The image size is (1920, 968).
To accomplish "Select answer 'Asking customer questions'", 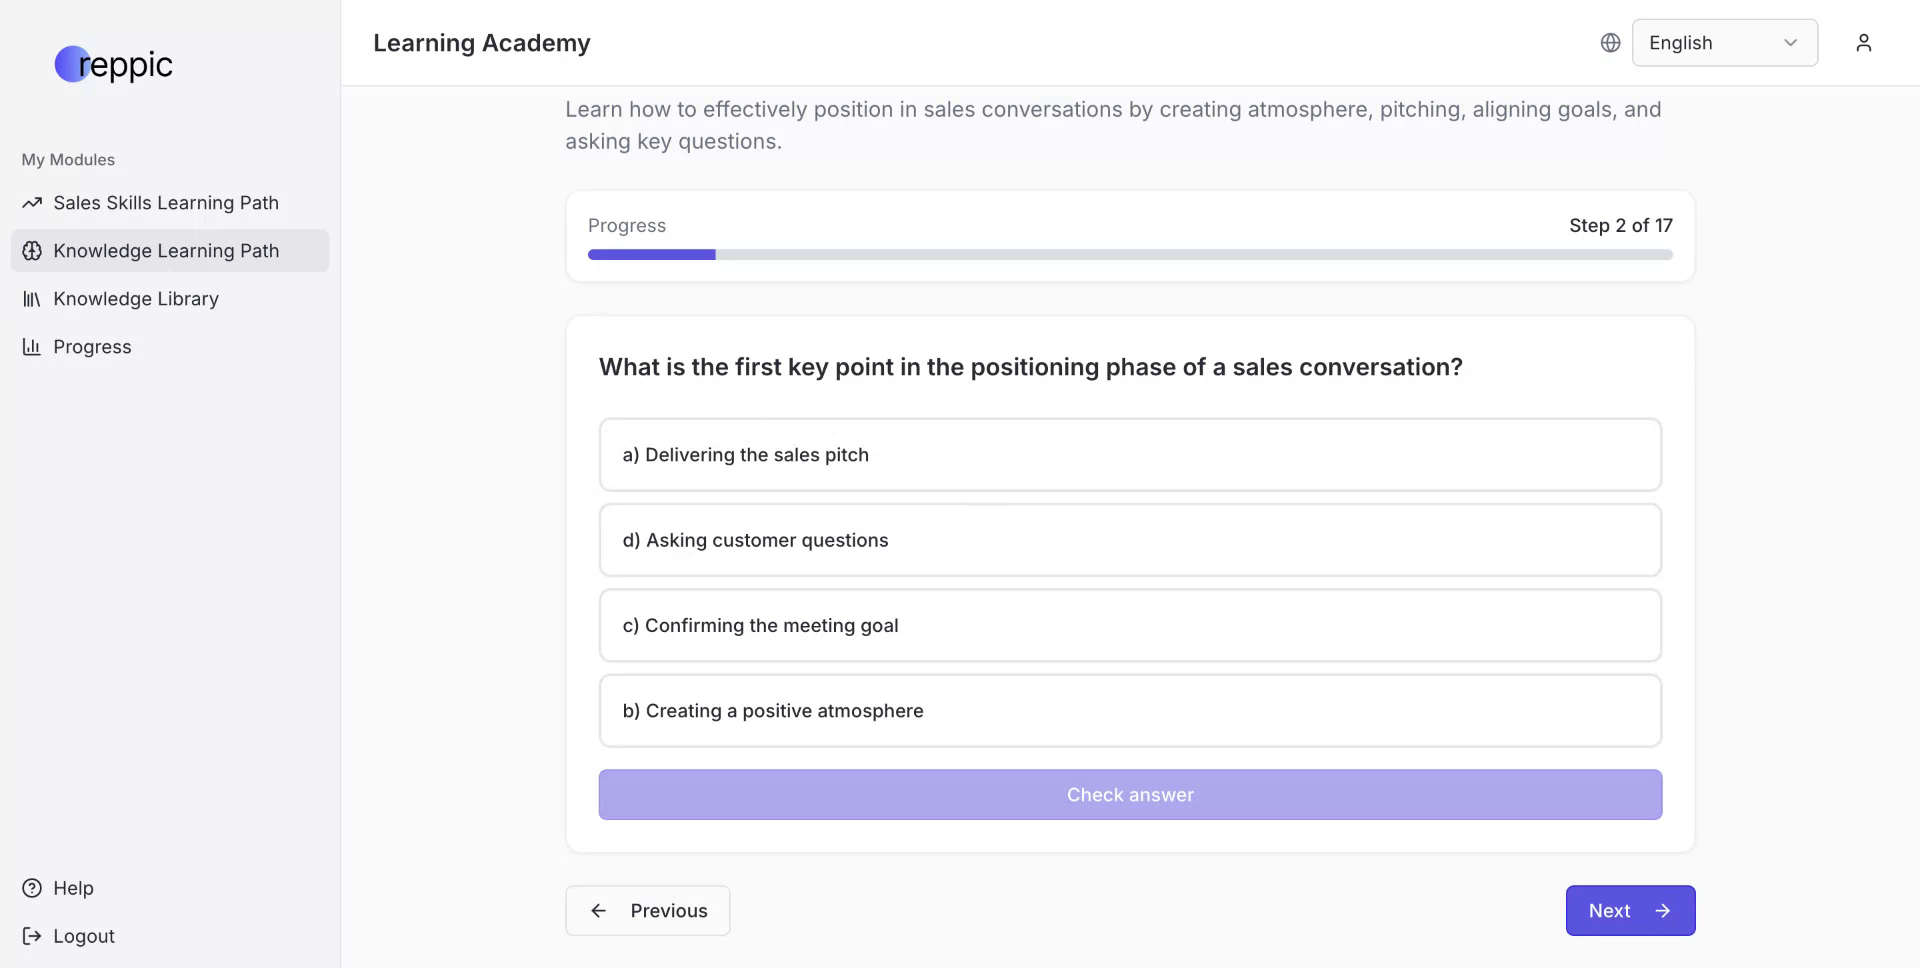I will (x=1130, y=540).
